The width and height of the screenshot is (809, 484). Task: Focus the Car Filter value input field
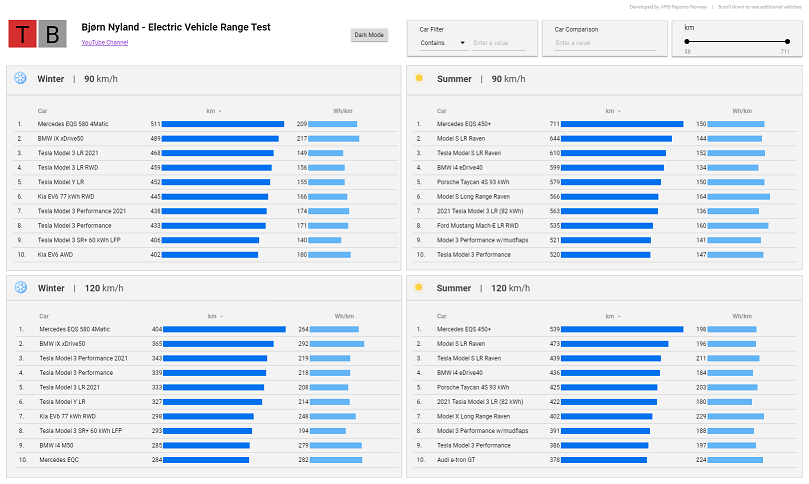point(499,43)
